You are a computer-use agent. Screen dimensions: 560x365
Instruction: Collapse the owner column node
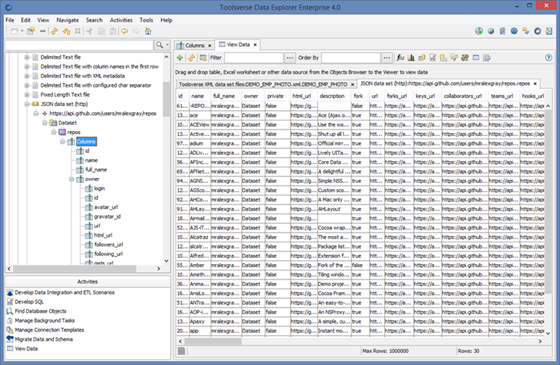tap(71, 179)
